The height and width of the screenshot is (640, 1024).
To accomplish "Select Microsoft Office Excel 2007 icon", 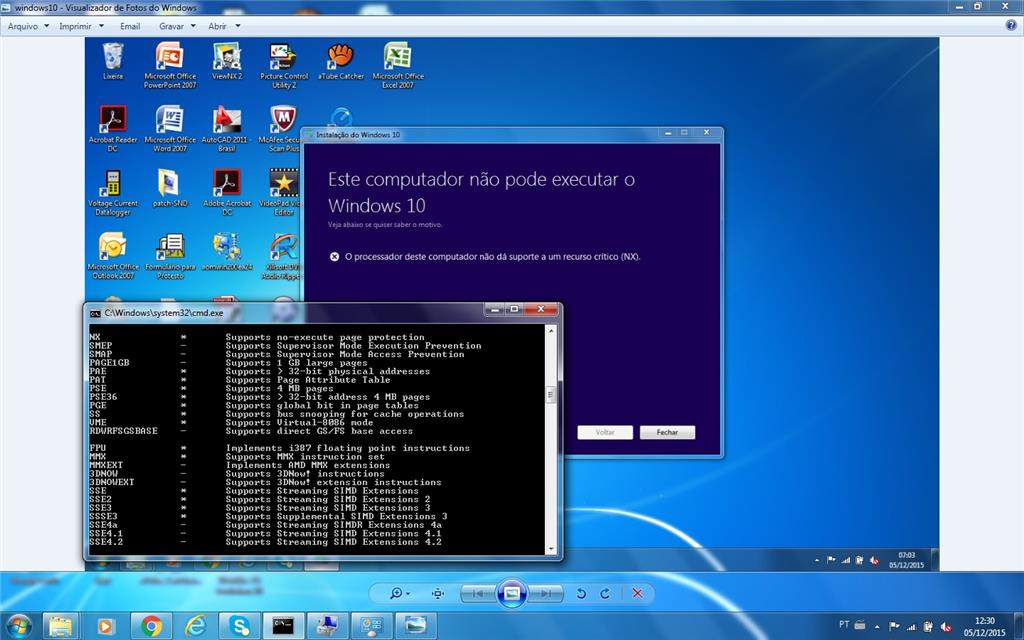I will point(398,65).
